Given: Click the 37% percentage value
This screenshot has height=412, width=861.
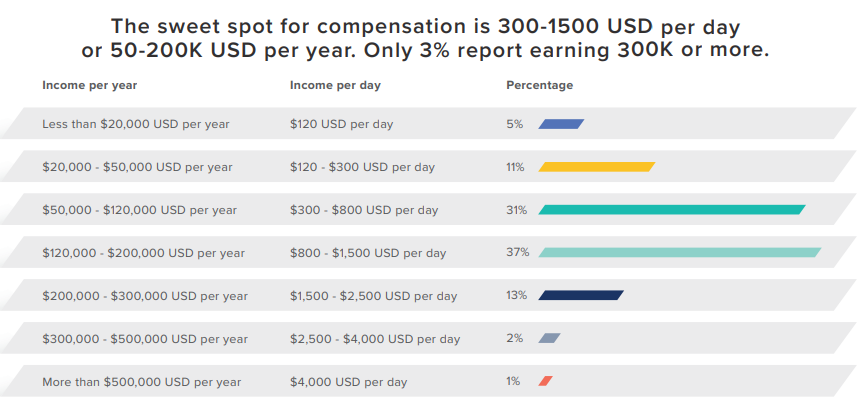Looking at the screenshot, I should pyautogui.click(x=517, y=252).
